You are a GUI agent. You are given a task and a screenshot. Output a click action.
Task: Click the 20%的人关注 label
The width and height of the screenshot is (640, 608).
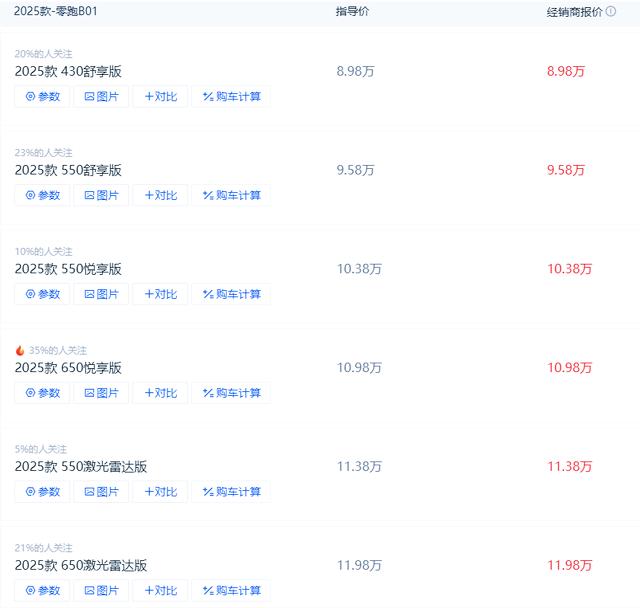[43, 53]
